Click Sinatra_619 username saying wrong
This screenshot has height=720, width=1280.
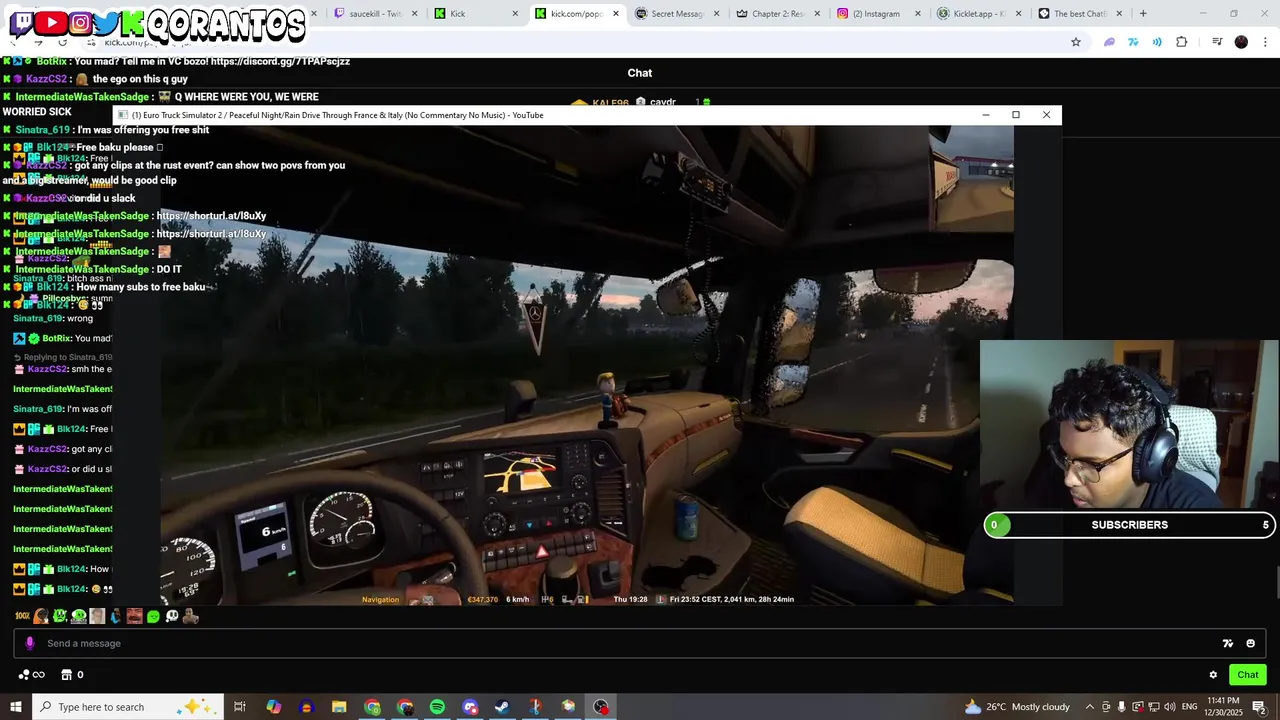coord(38,318)
